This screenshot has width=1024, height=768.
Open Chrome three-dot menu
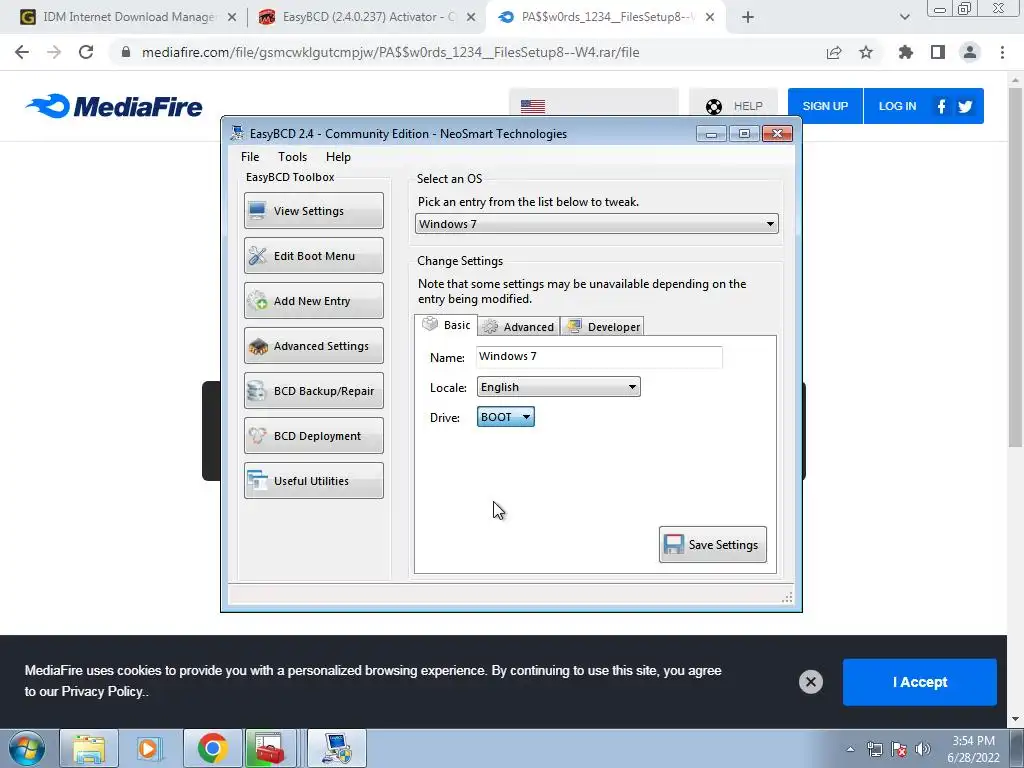pyautogui.click(x=1002, y=52)
